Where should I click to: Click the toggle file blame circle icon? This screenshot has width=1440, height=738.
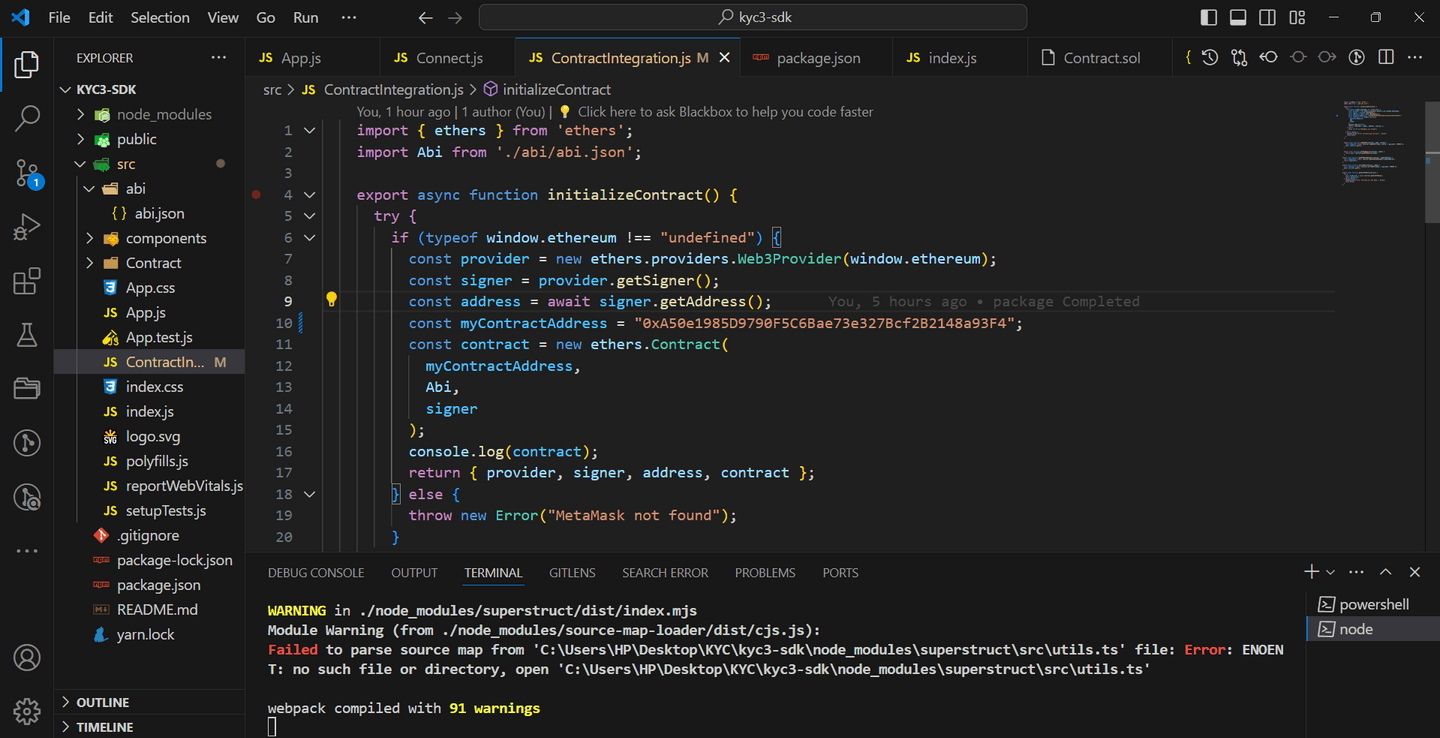coord(1298,58)
